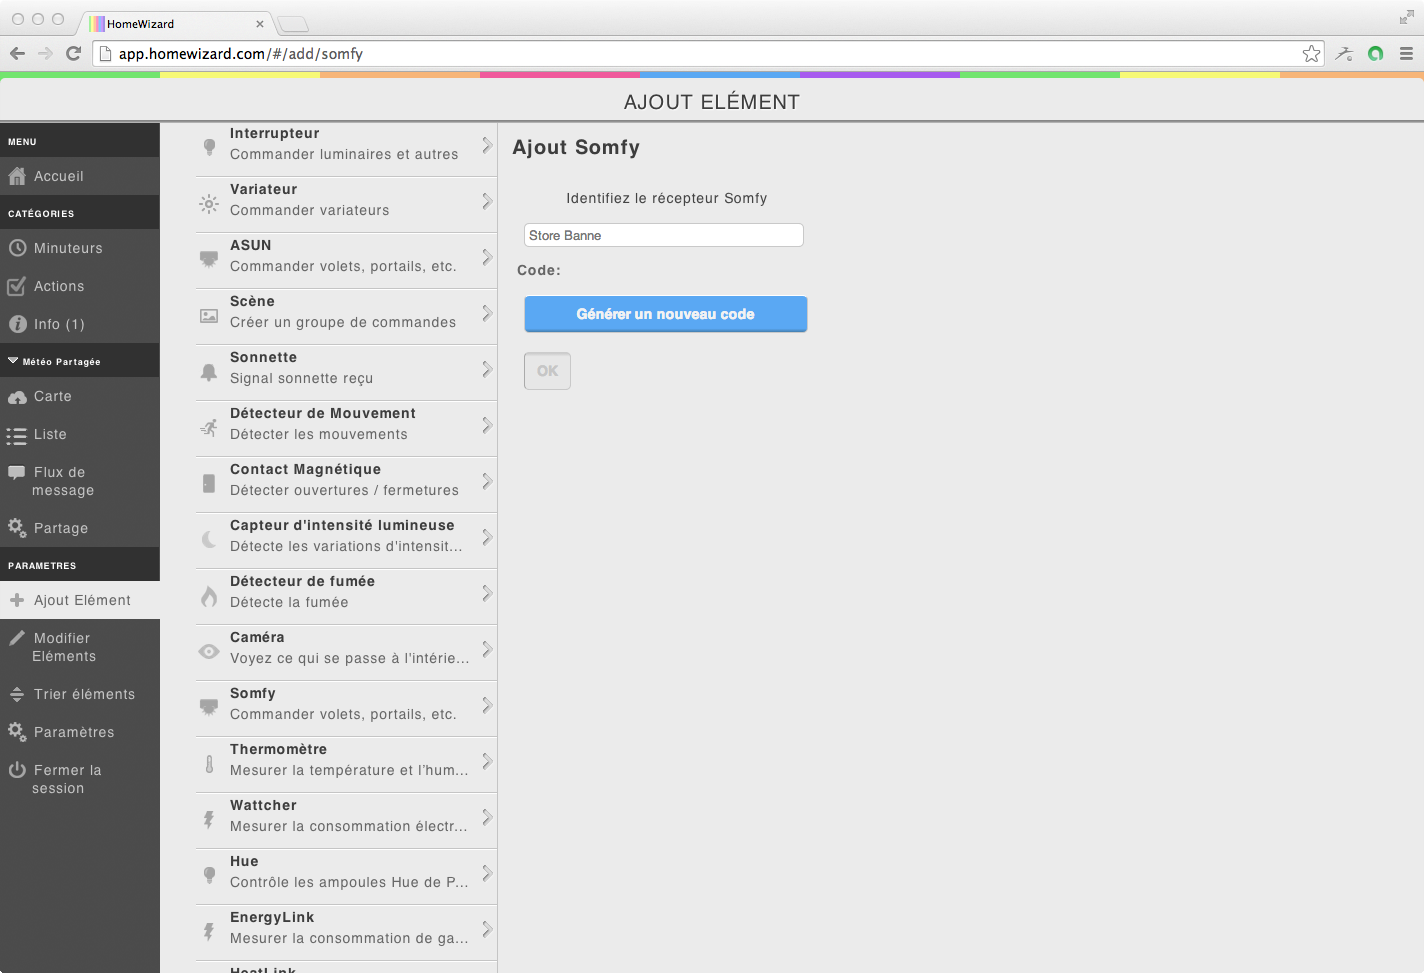Click the Contact Magnétique door icon

pyautogui.click(x=209, y=483)
